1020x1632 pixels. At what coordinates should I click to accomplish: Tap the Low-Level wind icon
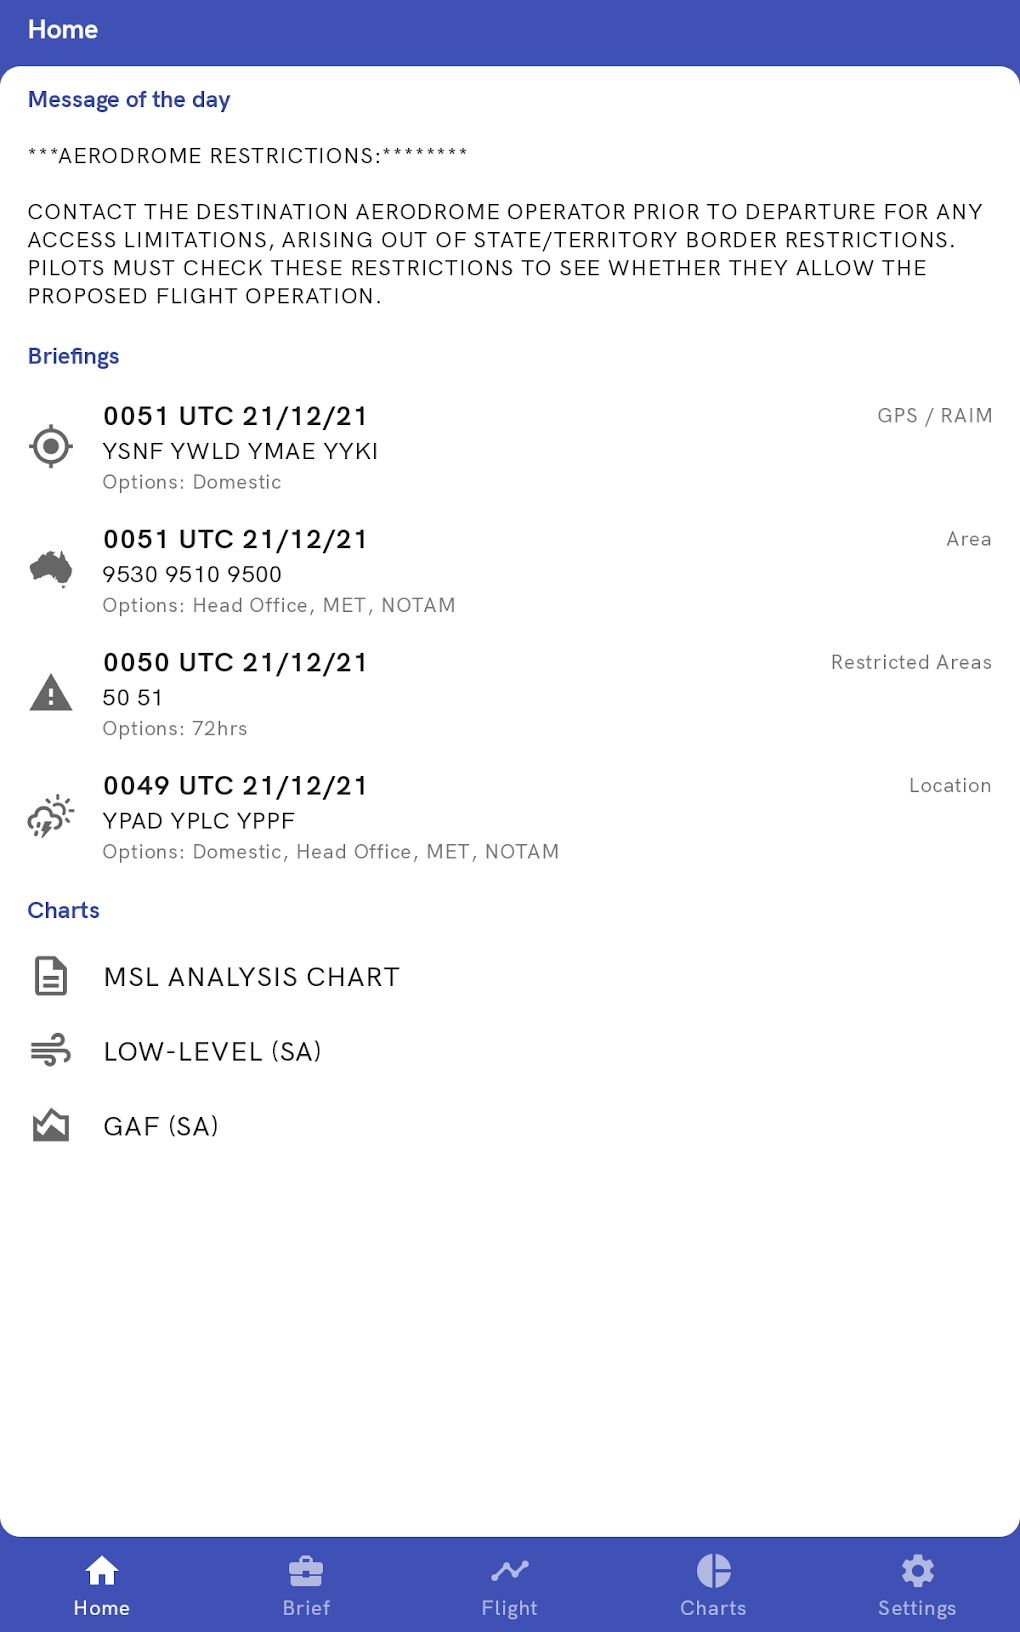(x=51, y=1050)
